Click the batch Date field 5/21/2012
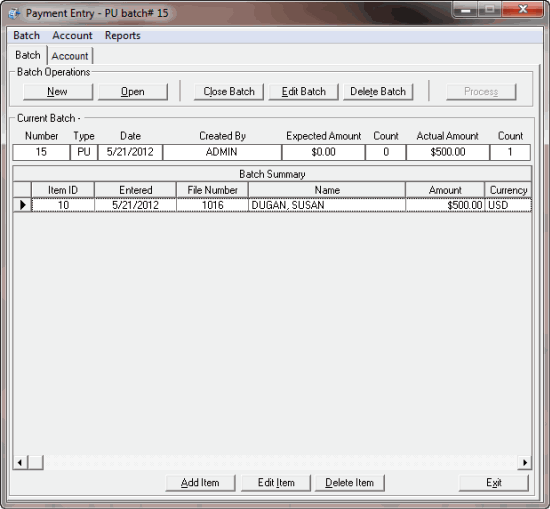550x509 pixels. (130, 152)
